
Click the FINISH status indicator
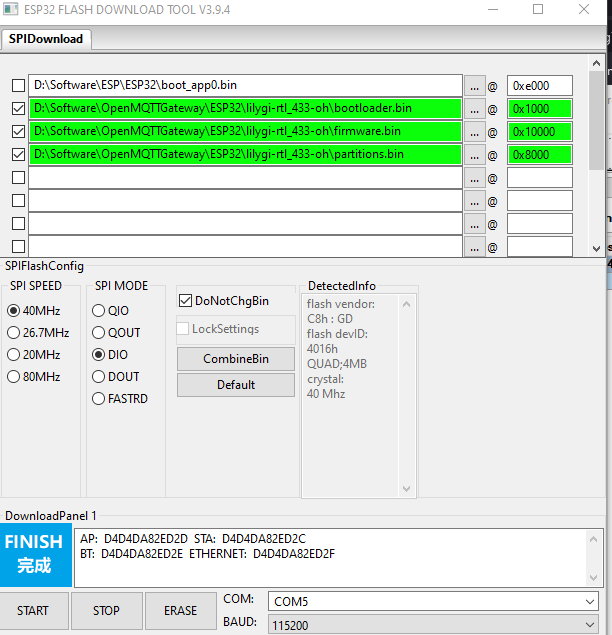pos(36,555)
